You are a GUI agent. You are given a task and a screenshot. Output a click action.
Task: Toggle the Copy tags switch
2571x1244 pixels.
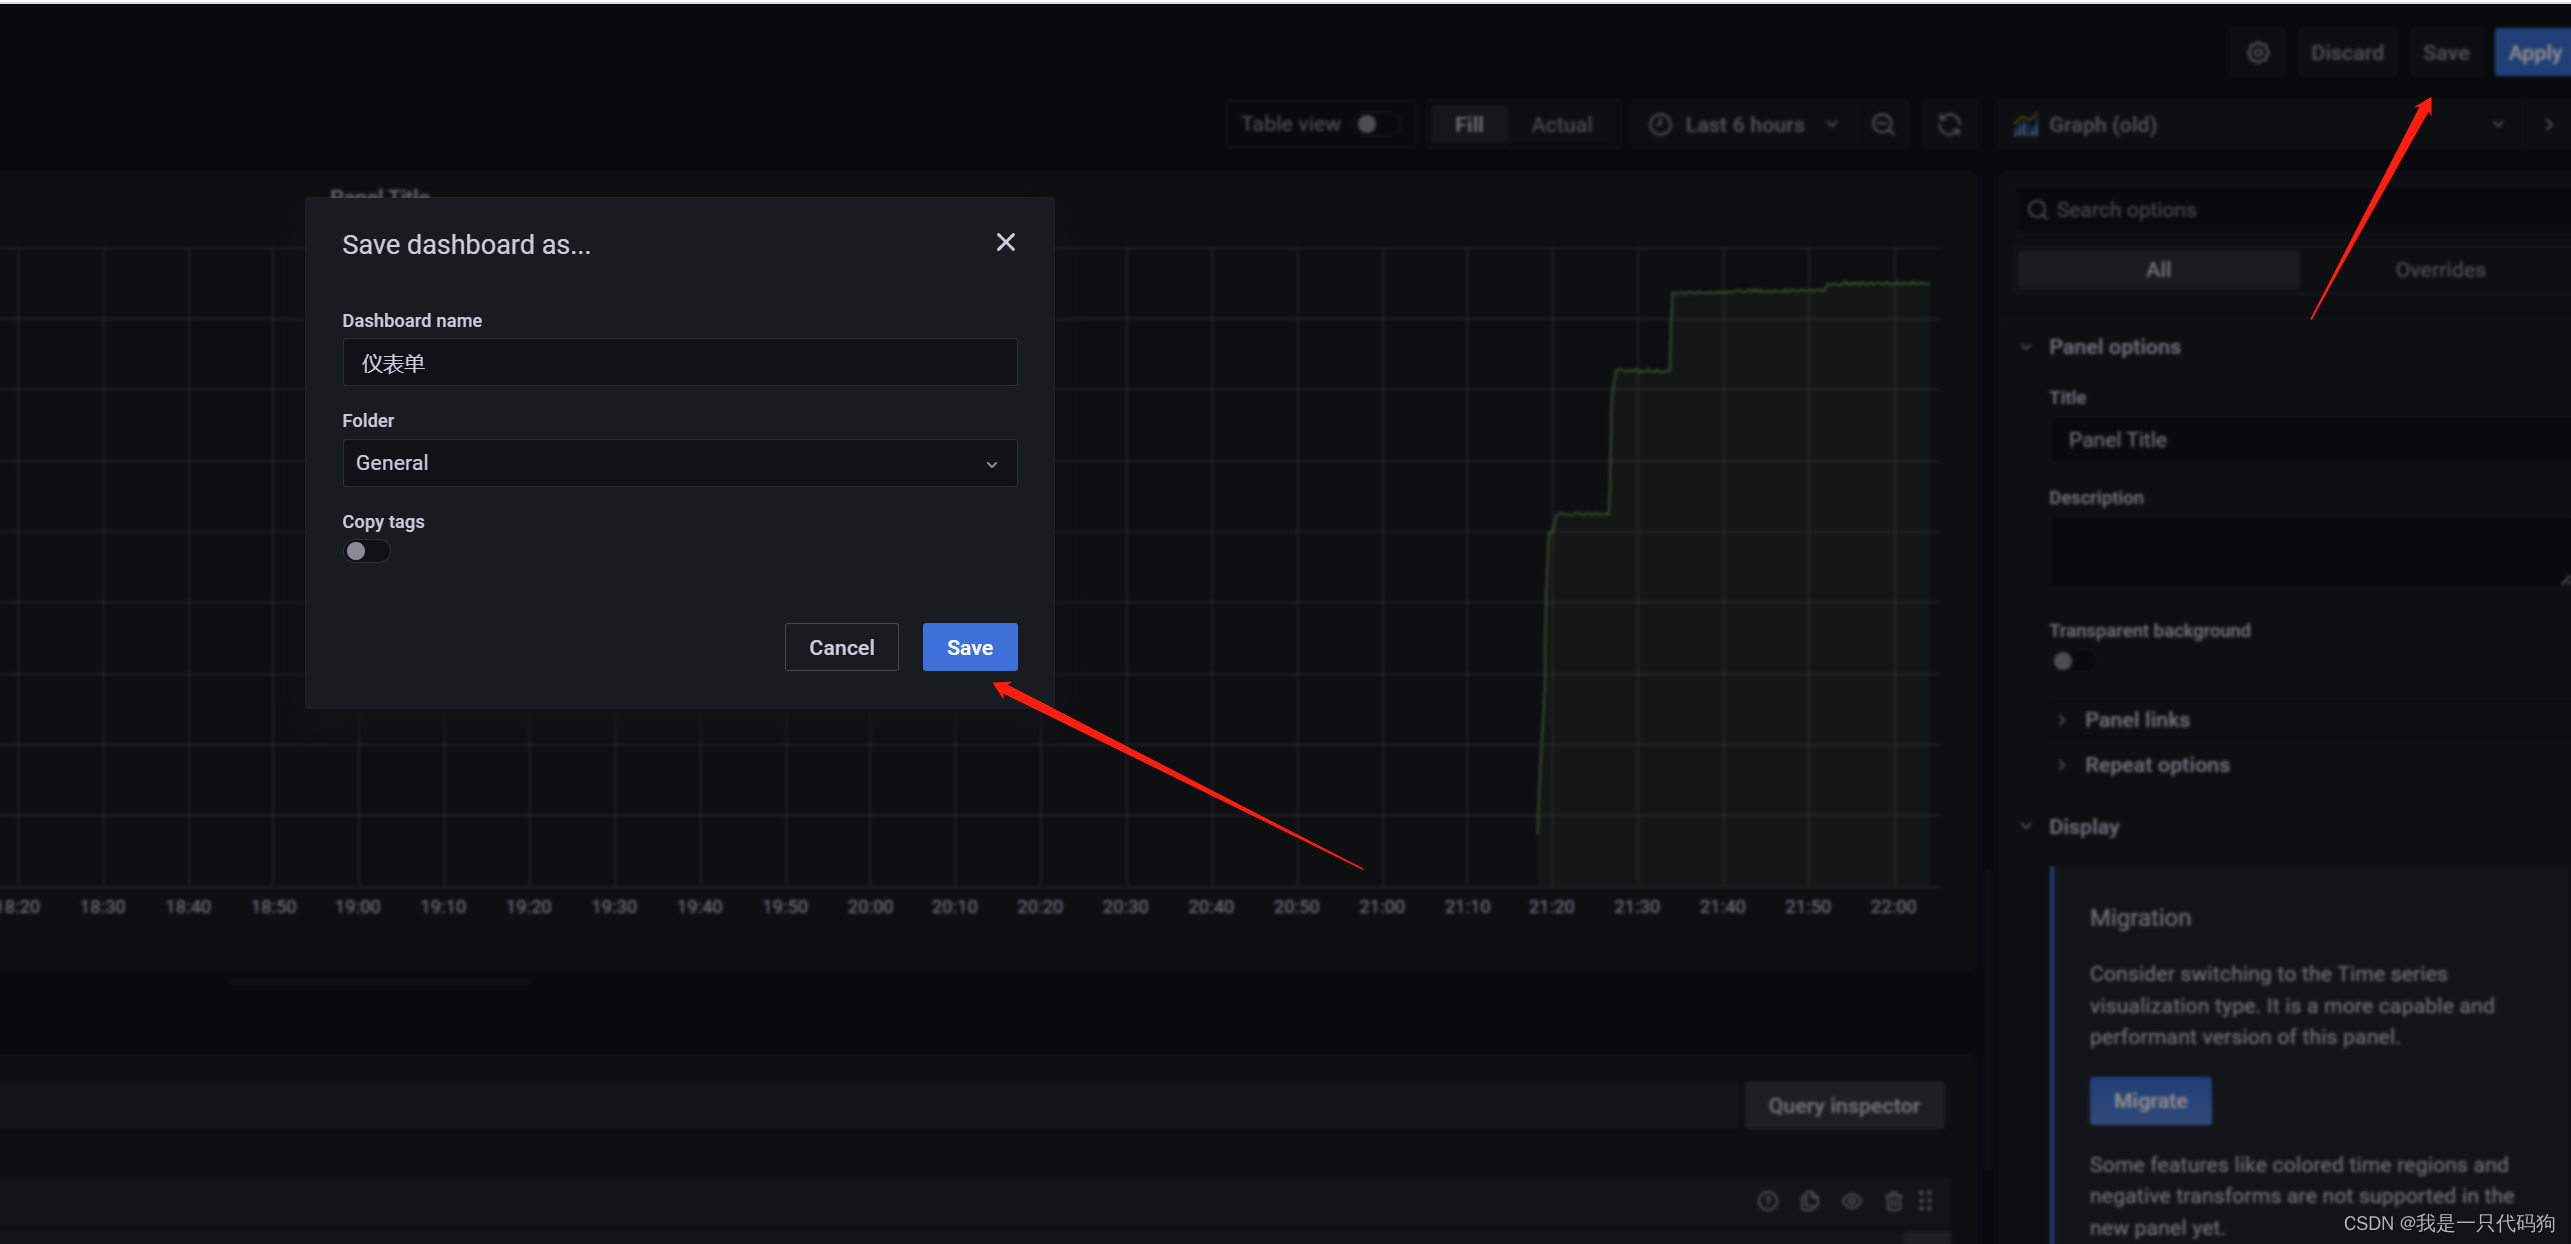click(366, 551)
